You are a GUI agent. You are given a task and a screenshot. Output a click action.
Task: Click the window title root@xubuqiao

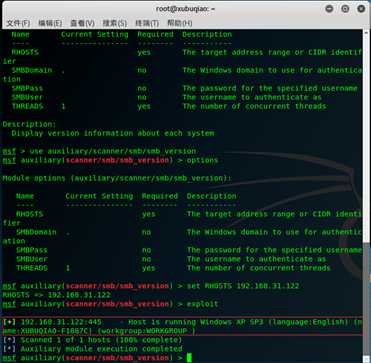185,9
